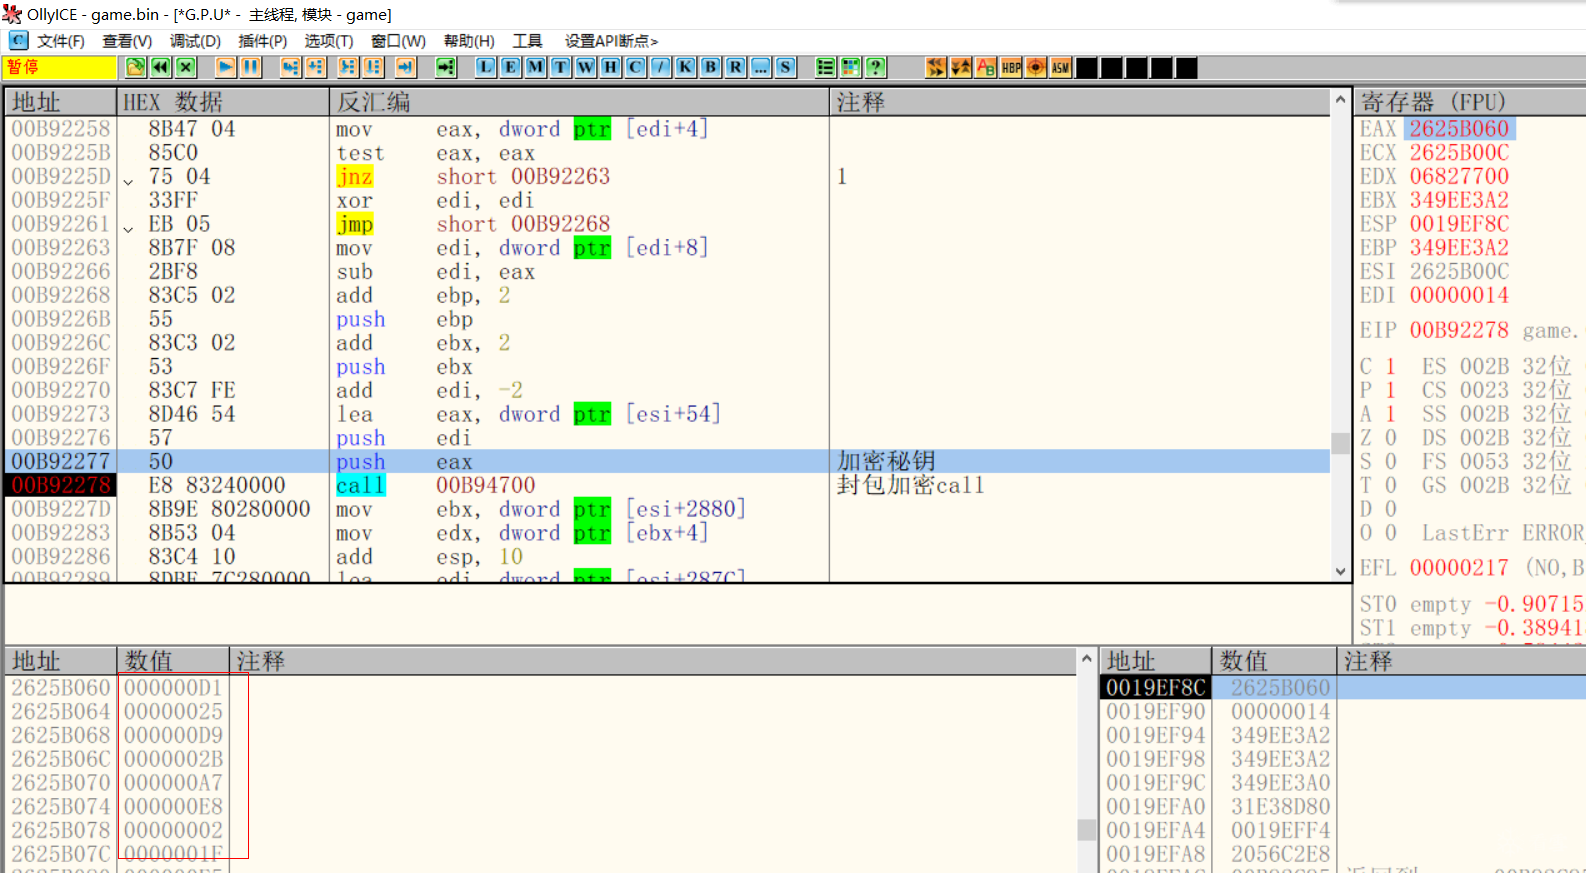This screenshot has height=873, width=1586.
Task: Restart the debugged program with rewind icon
Action: pos(160,67)
